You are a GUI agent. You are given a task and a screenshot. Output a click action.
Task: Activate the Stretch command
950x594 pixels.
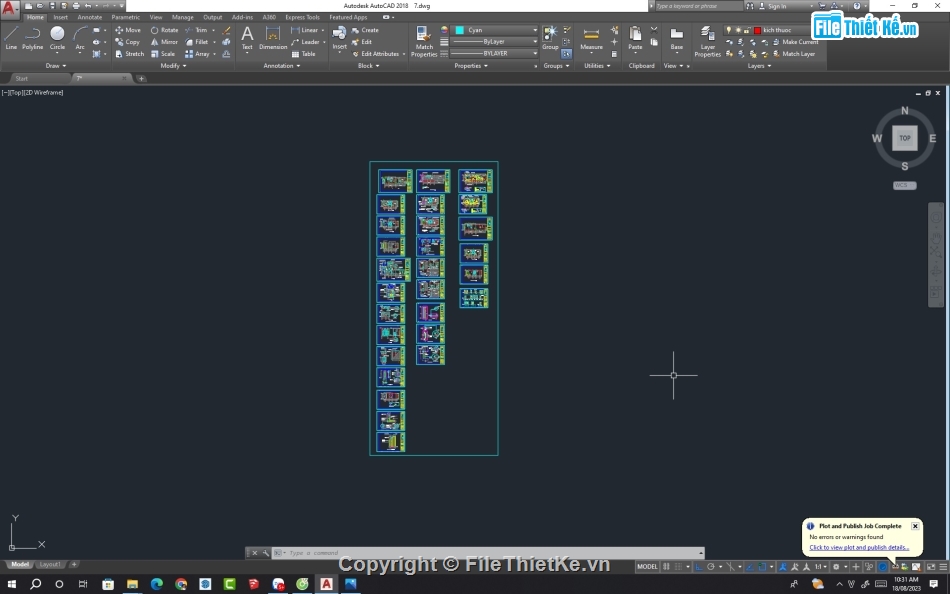(x=129, y=54)
